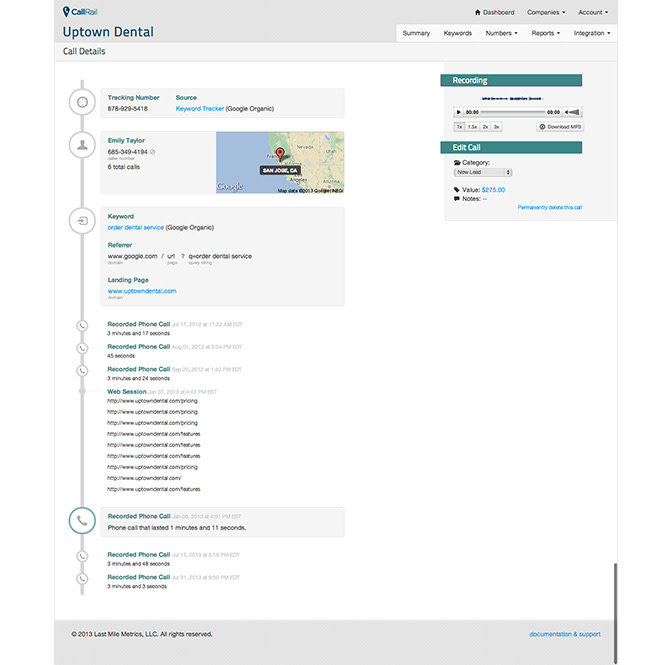Click the caller person timeline icon
The image size is (665, 665).
click(x=82, y=145)
